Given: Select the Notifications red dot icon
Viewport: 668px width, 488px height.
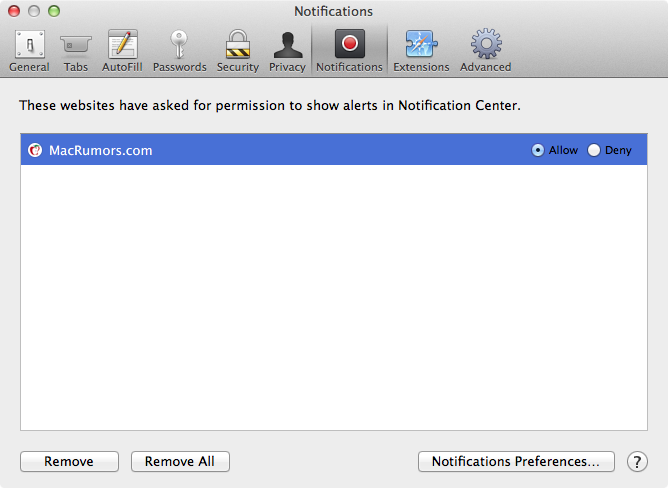Looking at the screenshot, I should (350, 43).
